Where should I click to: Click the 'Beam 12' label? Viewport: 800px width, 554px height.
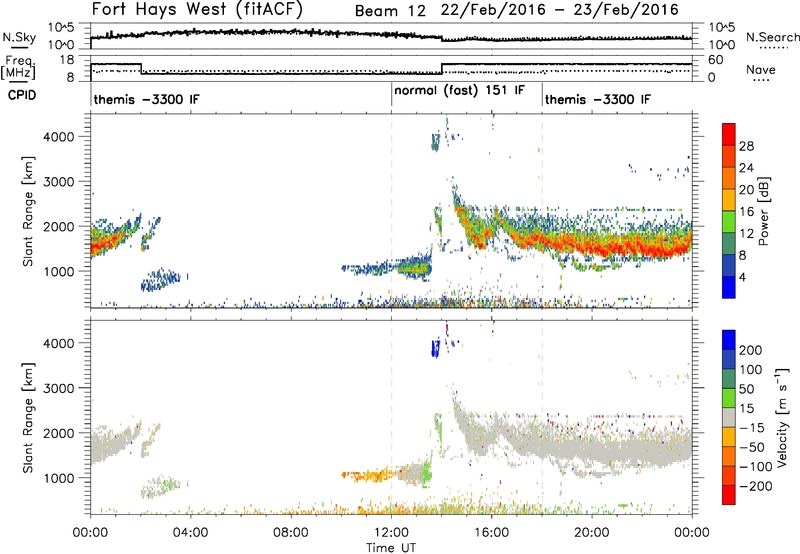pyautogui.click(x=390, y=11)
